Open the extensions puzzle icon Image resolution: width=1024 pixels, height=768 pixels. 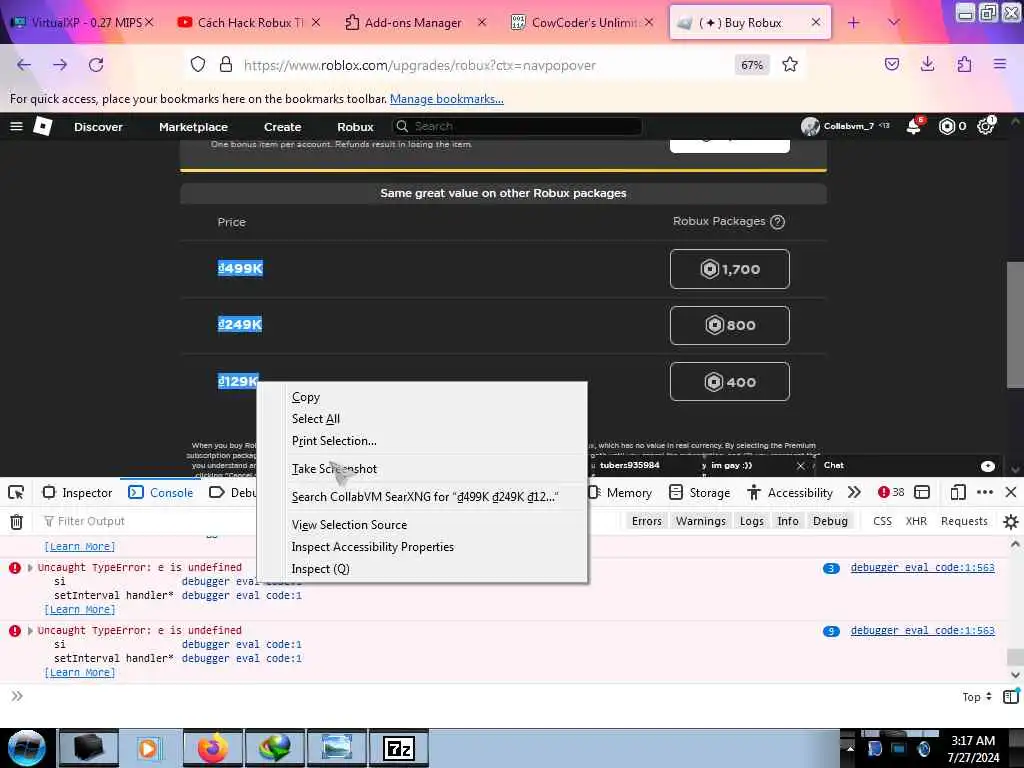[x=964, y=64]
